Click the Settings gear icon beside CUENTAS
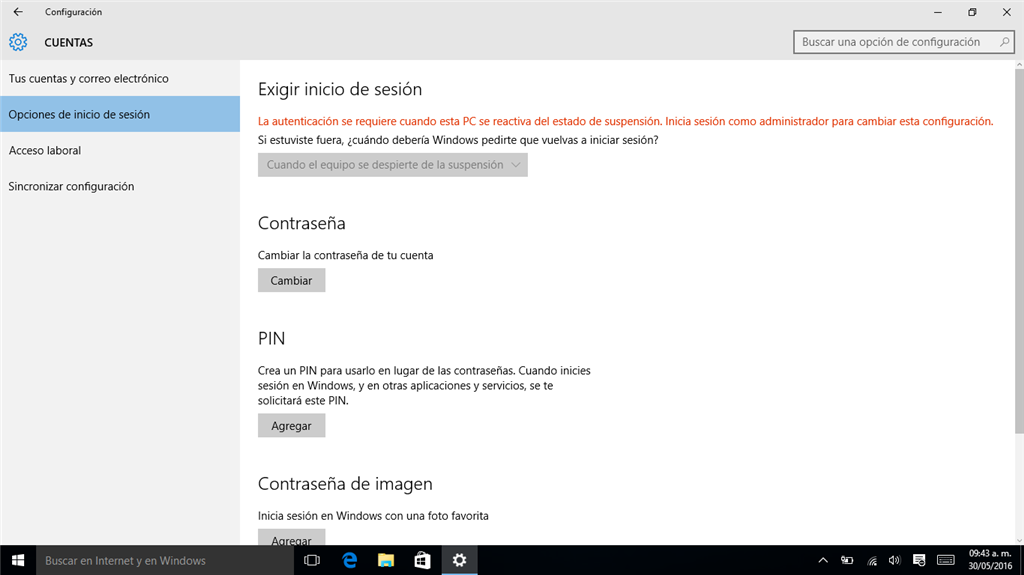Viewport: 1024px width, 575px height. click(18, 42)
